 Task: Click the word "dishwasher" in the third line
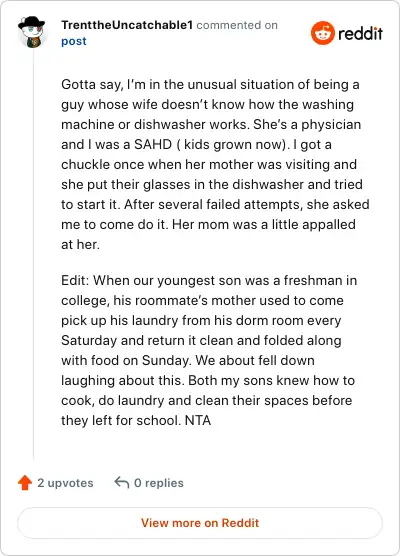click(x=170, y=124)
